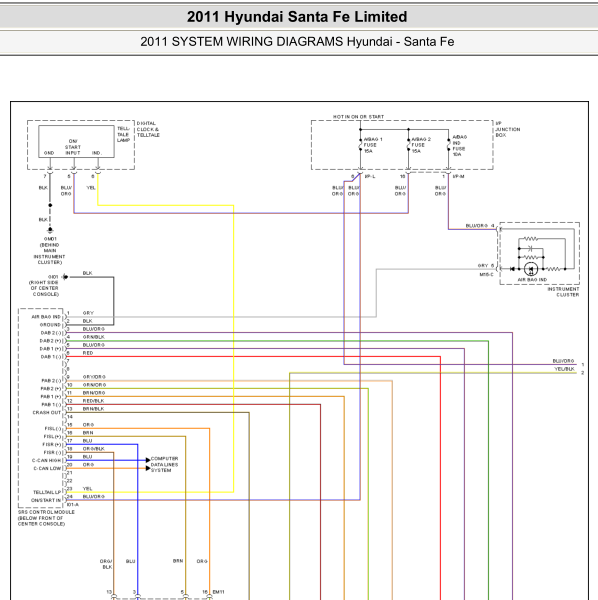The image size is (598, 600).
Task: Click the "TELL-TALE LAMP" label
Action: pos(123,134)
